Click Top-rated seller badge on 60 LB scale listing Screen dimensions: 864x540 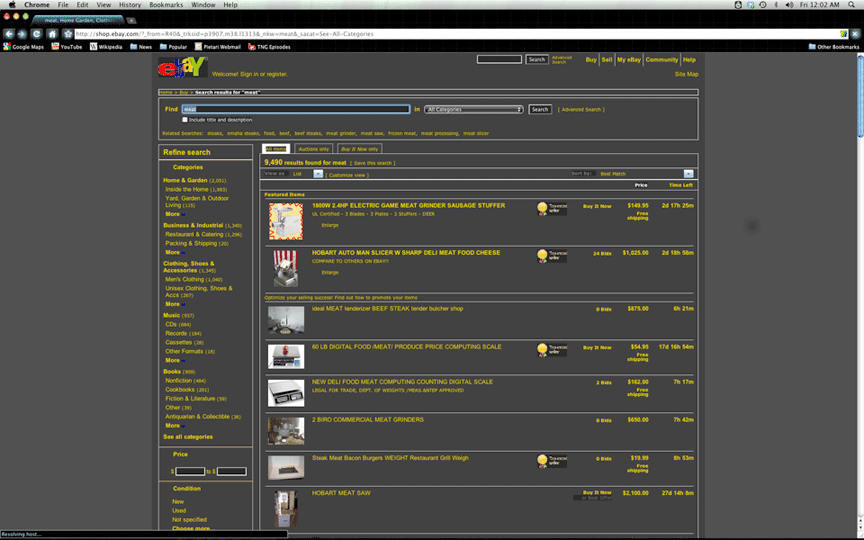552,350
